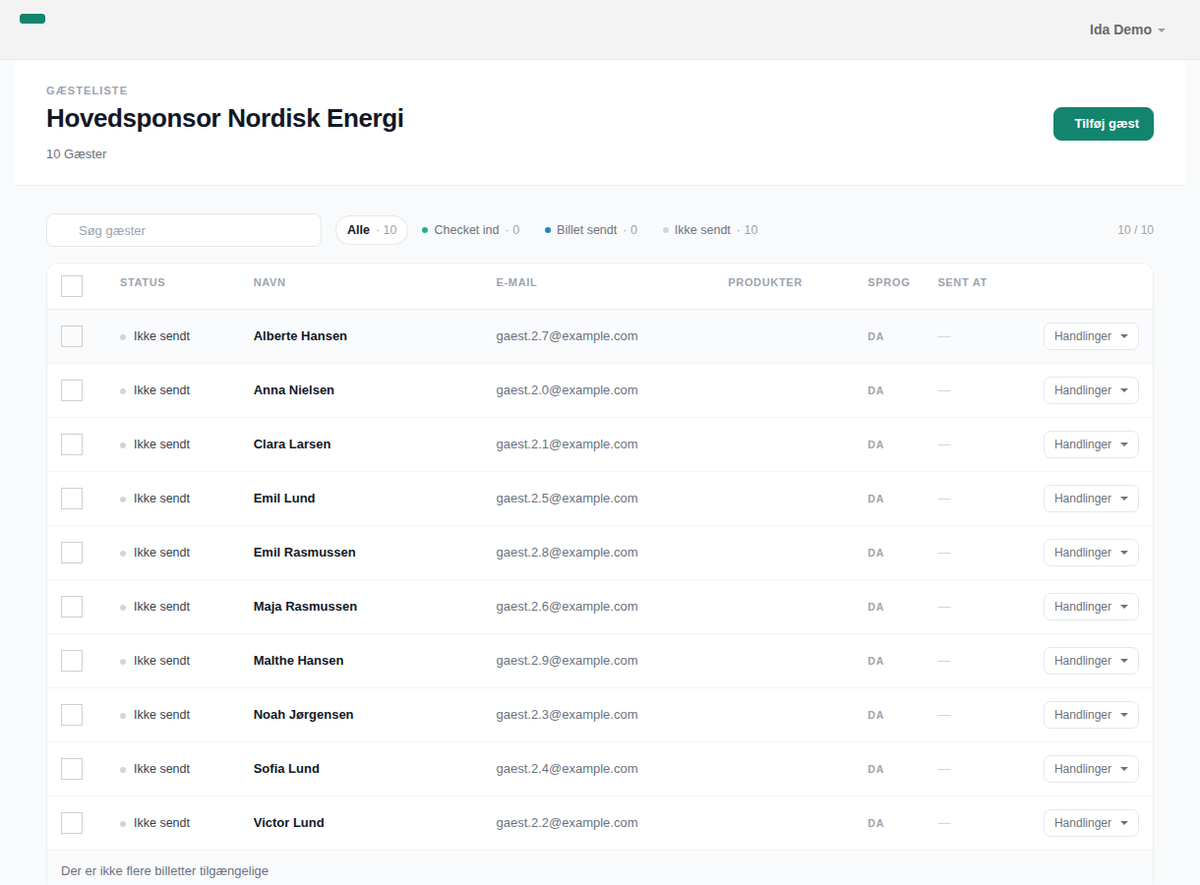Filter by Ikke sendt
1200x885 pixels.
(710, 230)
